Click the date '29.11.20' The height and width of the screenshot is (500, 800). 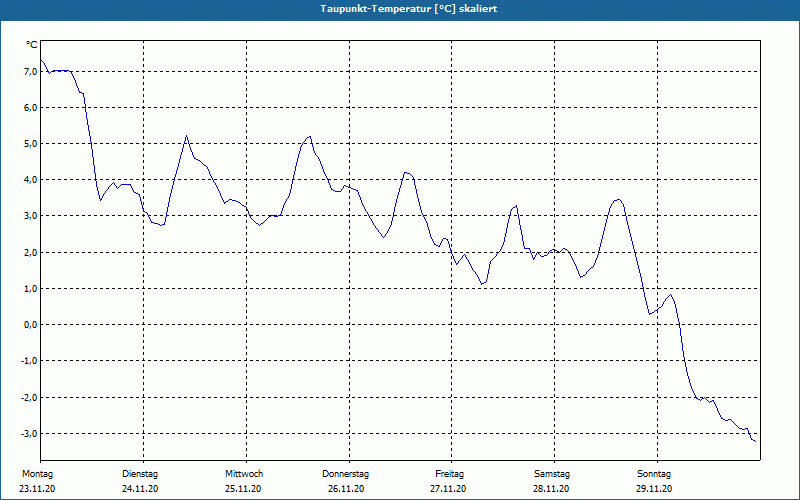[654, 489]
